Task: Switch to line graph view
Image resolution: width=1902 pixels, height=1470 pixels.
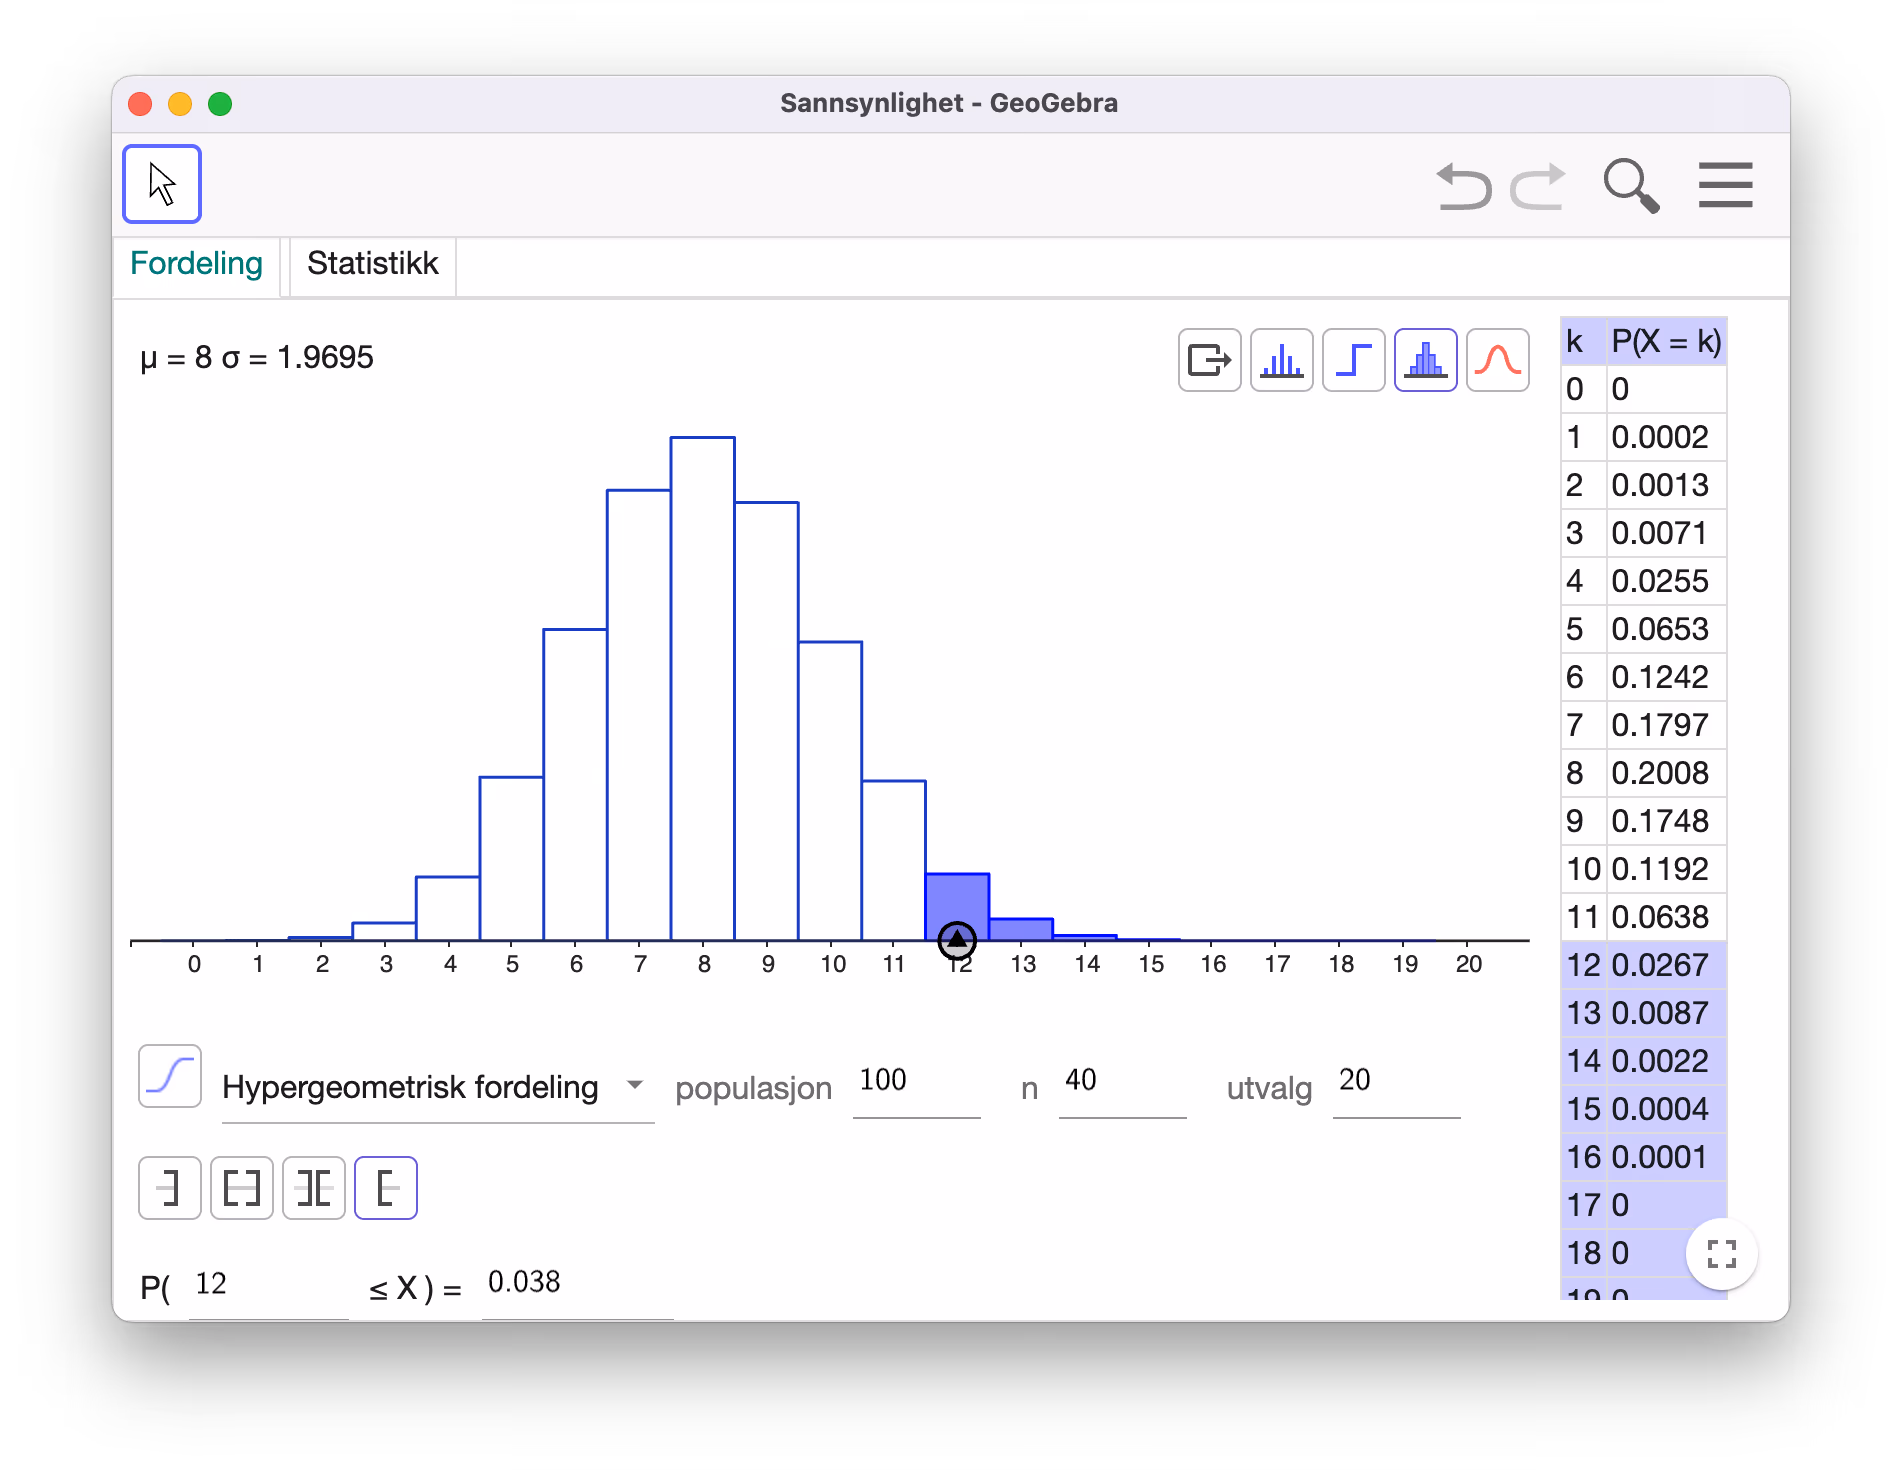Action: pos(1282,360)
